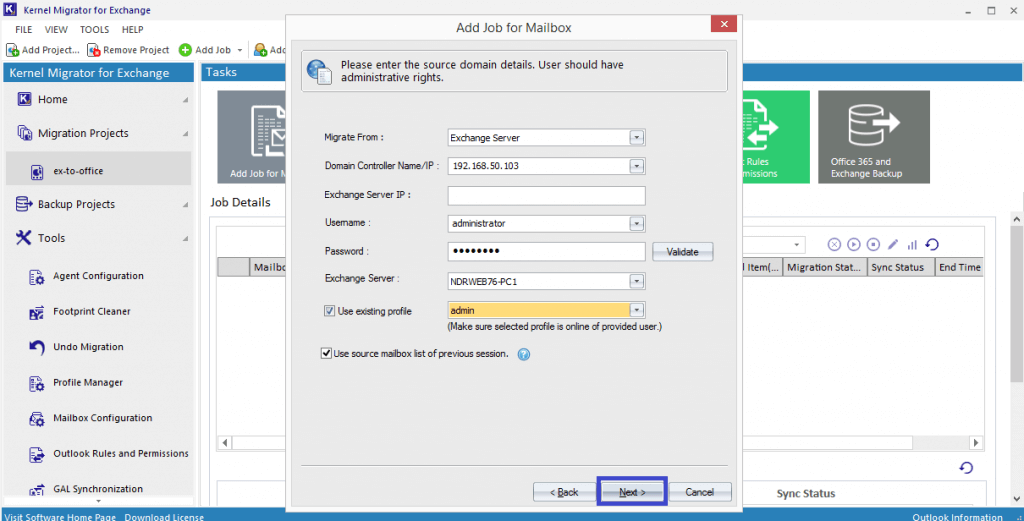Click the GAL Synchronization icon
The width and height of the screenshot is (1024, 521).
pos(37,490)
